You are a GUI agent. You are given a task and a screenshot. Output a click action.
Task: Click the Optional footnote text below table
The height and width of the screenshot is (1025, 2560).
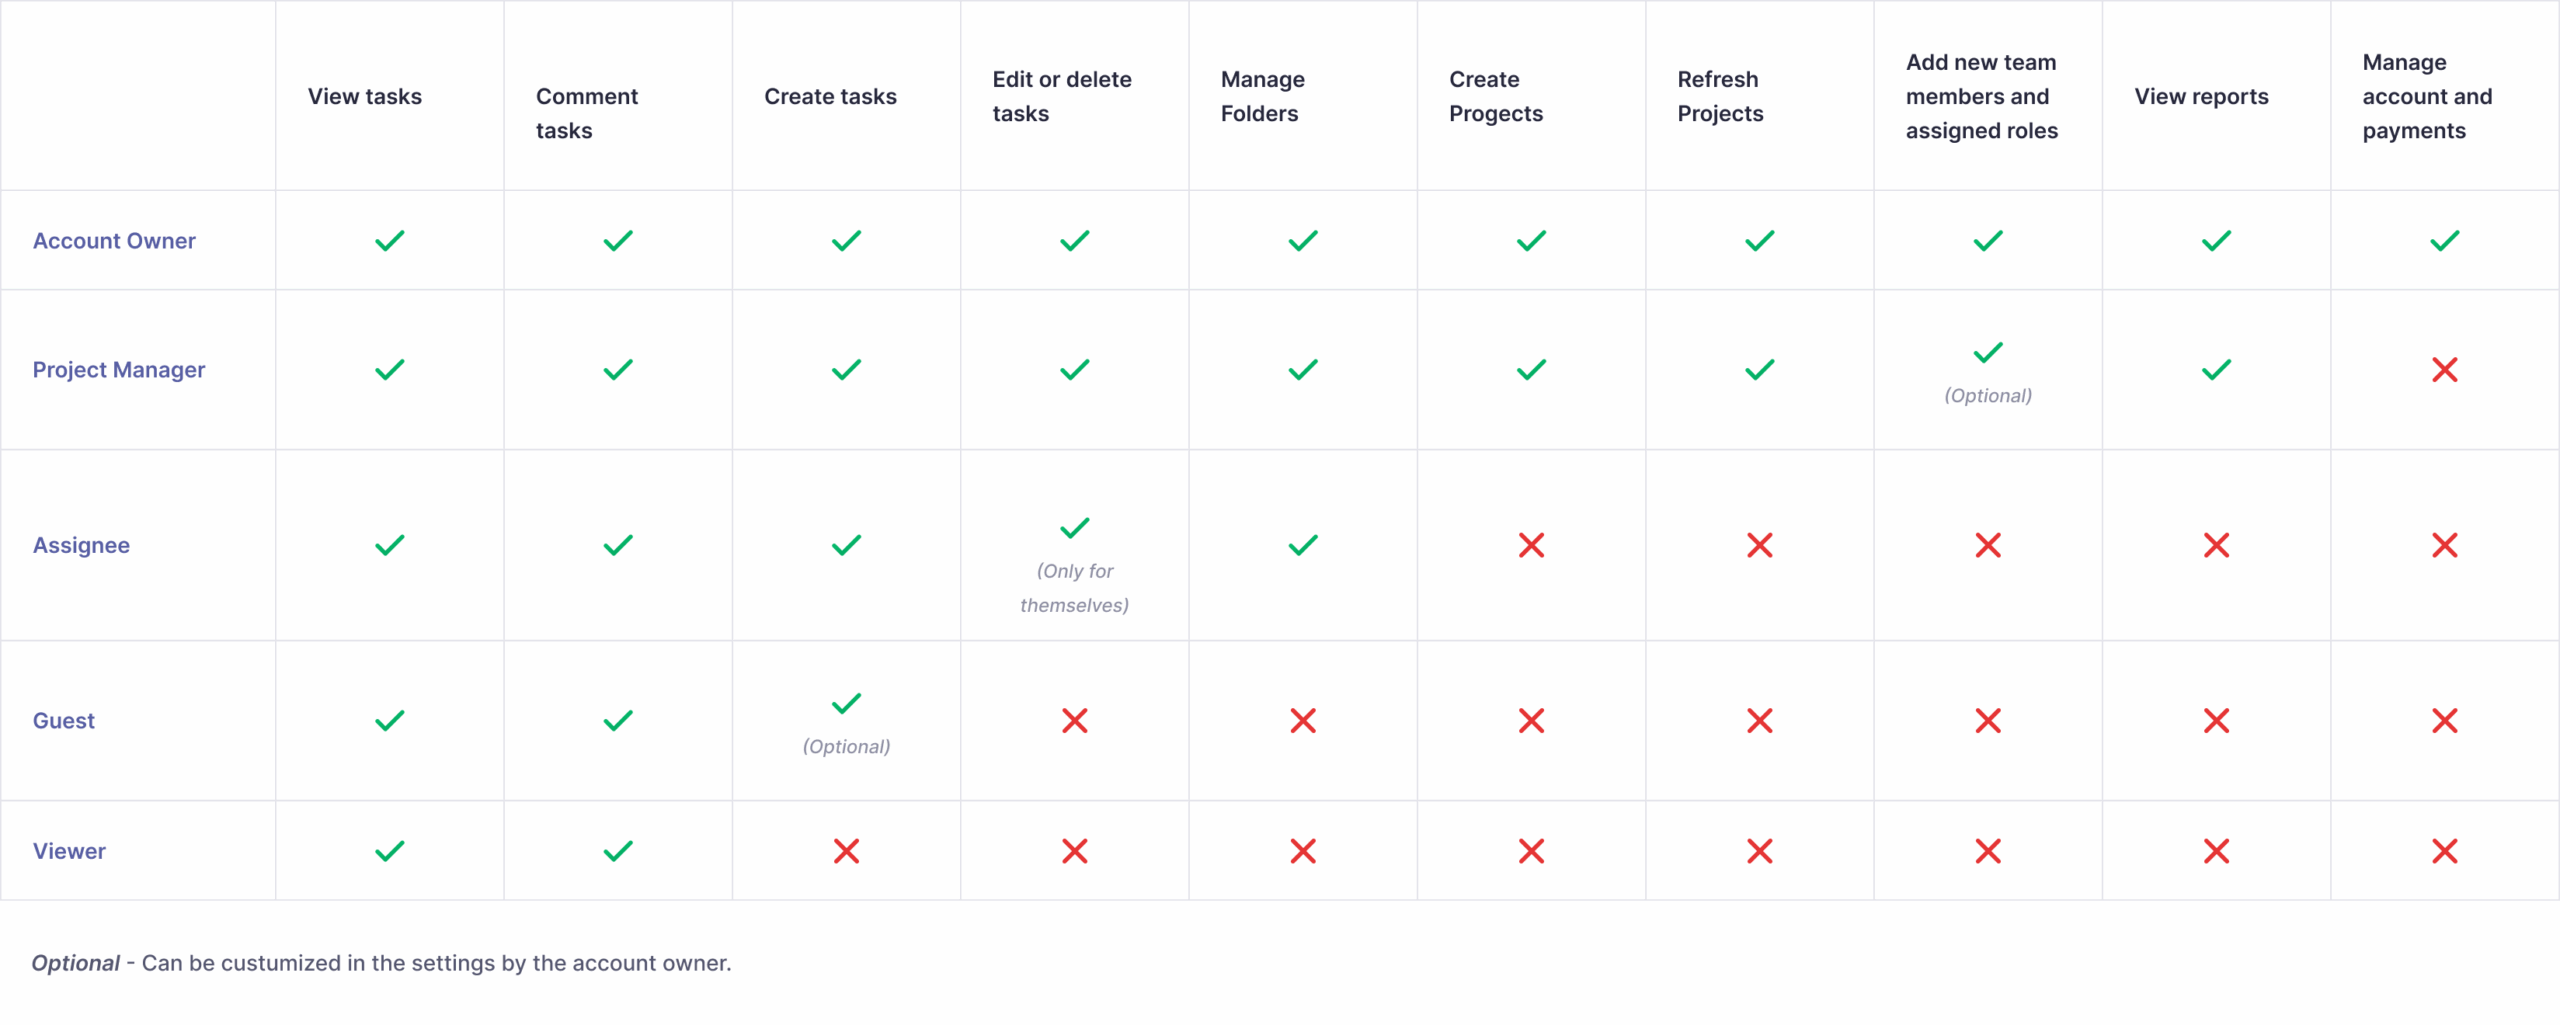click(x=381, y=963)
